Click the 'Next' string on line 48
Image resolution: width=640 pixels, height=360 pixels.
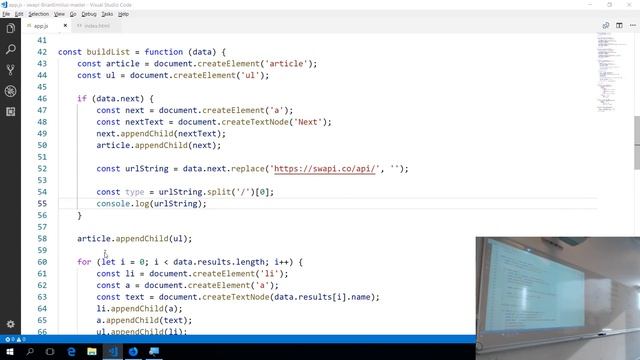308,122
